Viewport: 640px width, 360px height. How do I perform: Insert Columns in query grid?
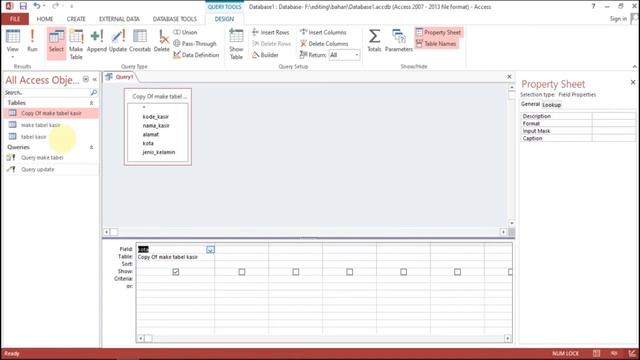tap(323, 32)
